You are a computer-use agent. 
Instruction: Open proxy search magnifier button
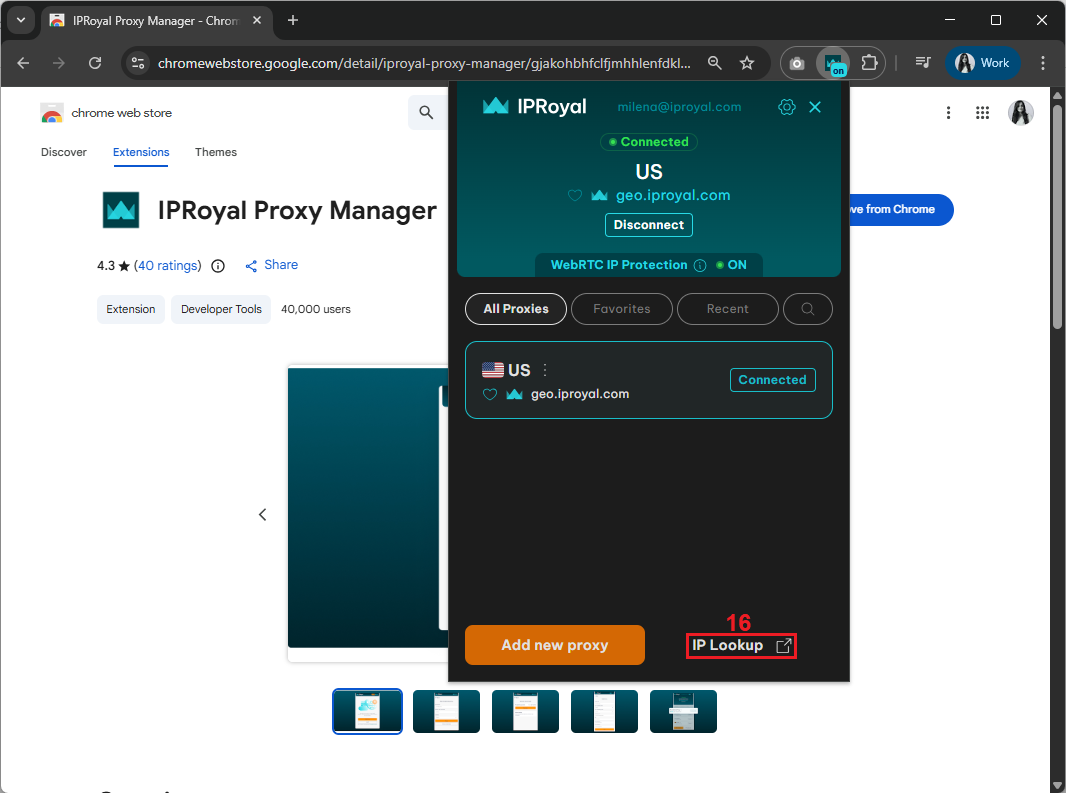click(808, 309)
